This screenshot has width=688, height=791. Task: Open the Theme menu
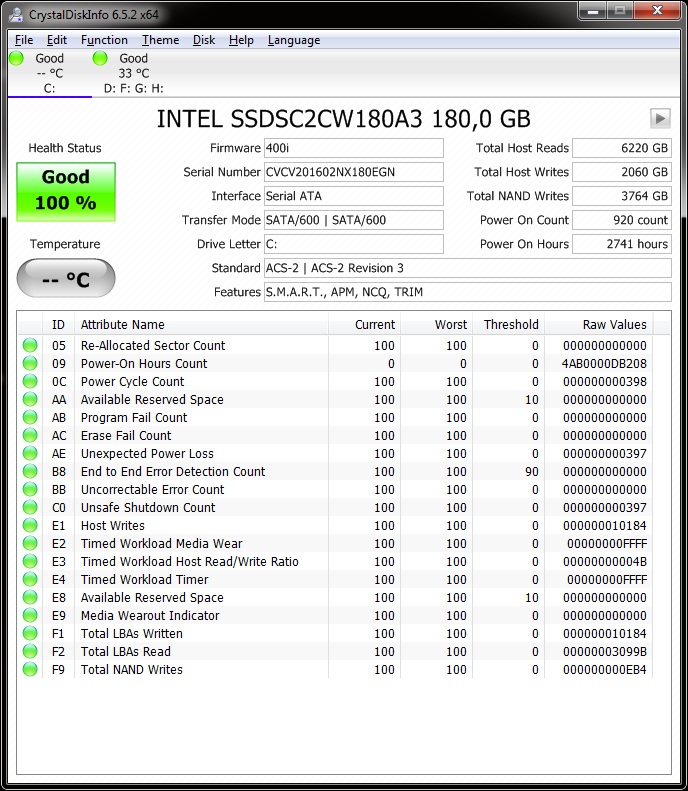(160, 40)
